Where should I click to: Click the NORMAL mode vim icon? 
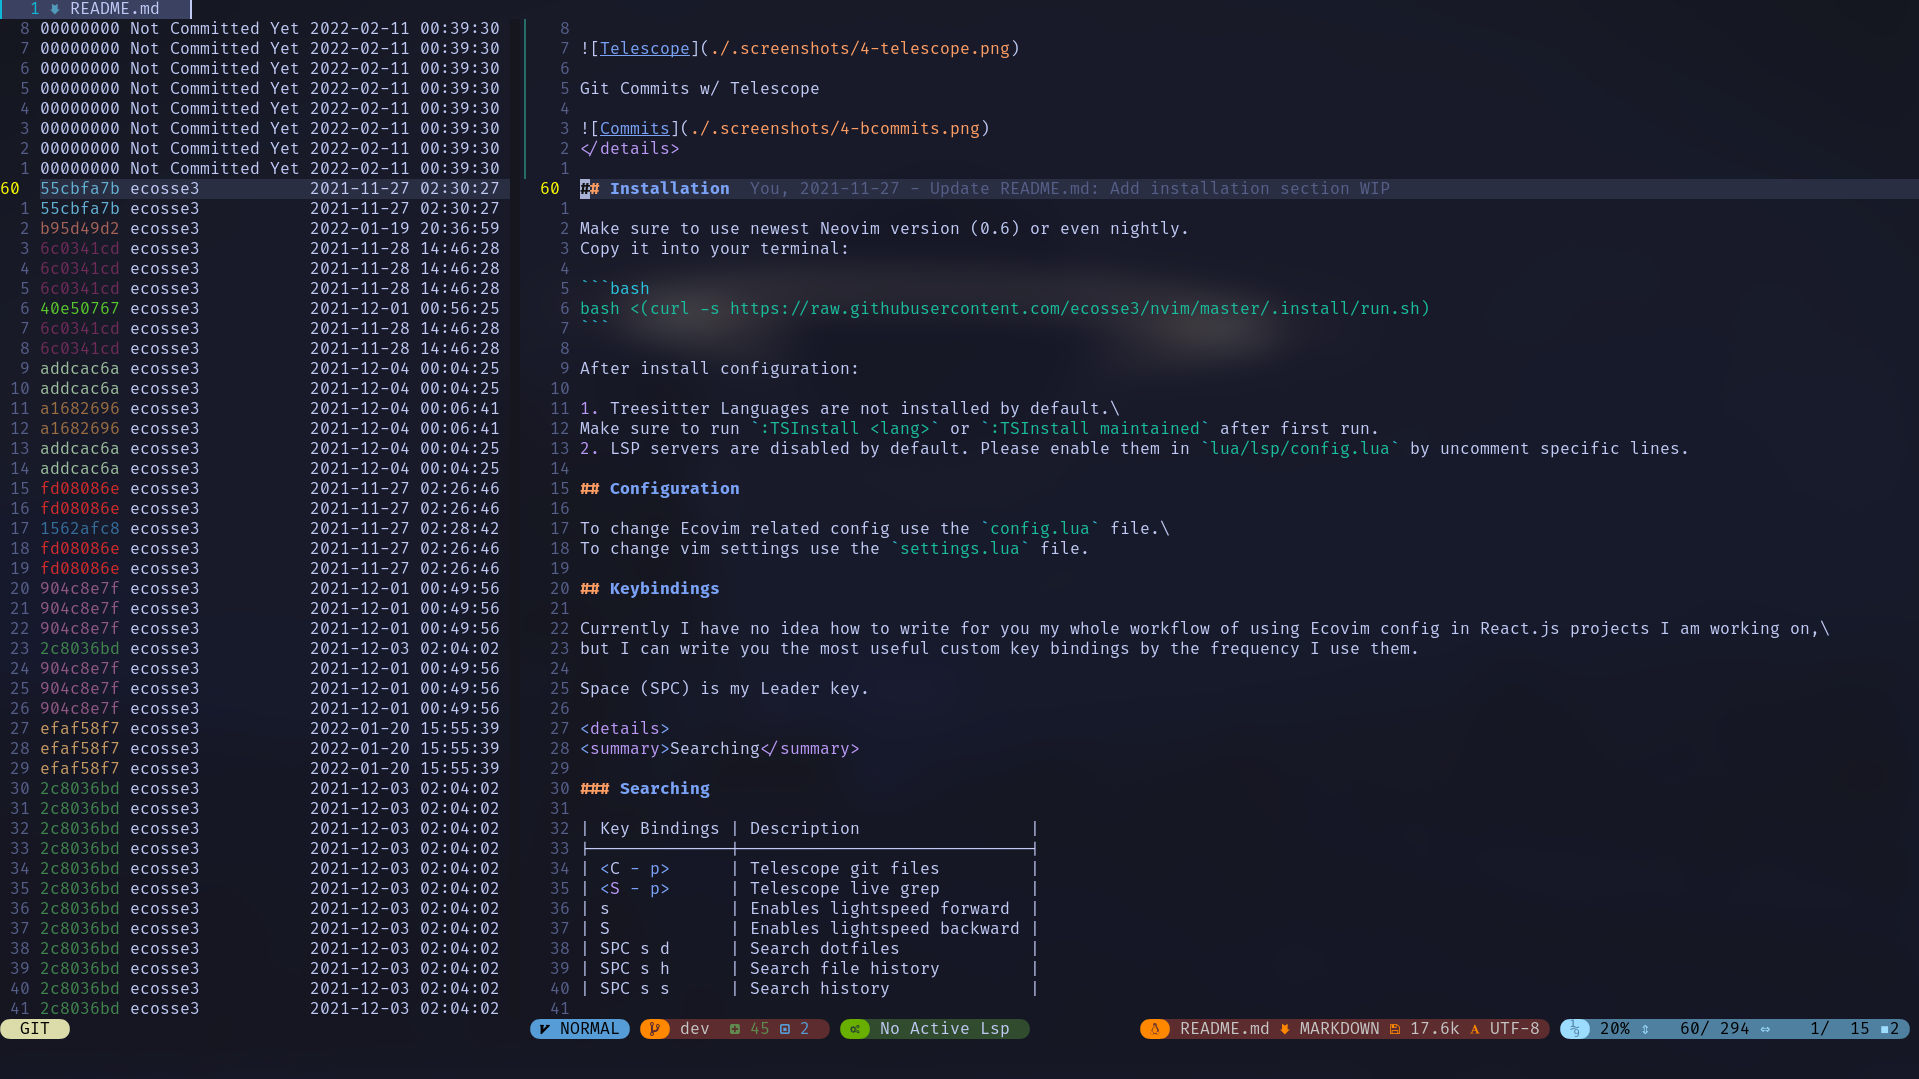[544, 1029]
